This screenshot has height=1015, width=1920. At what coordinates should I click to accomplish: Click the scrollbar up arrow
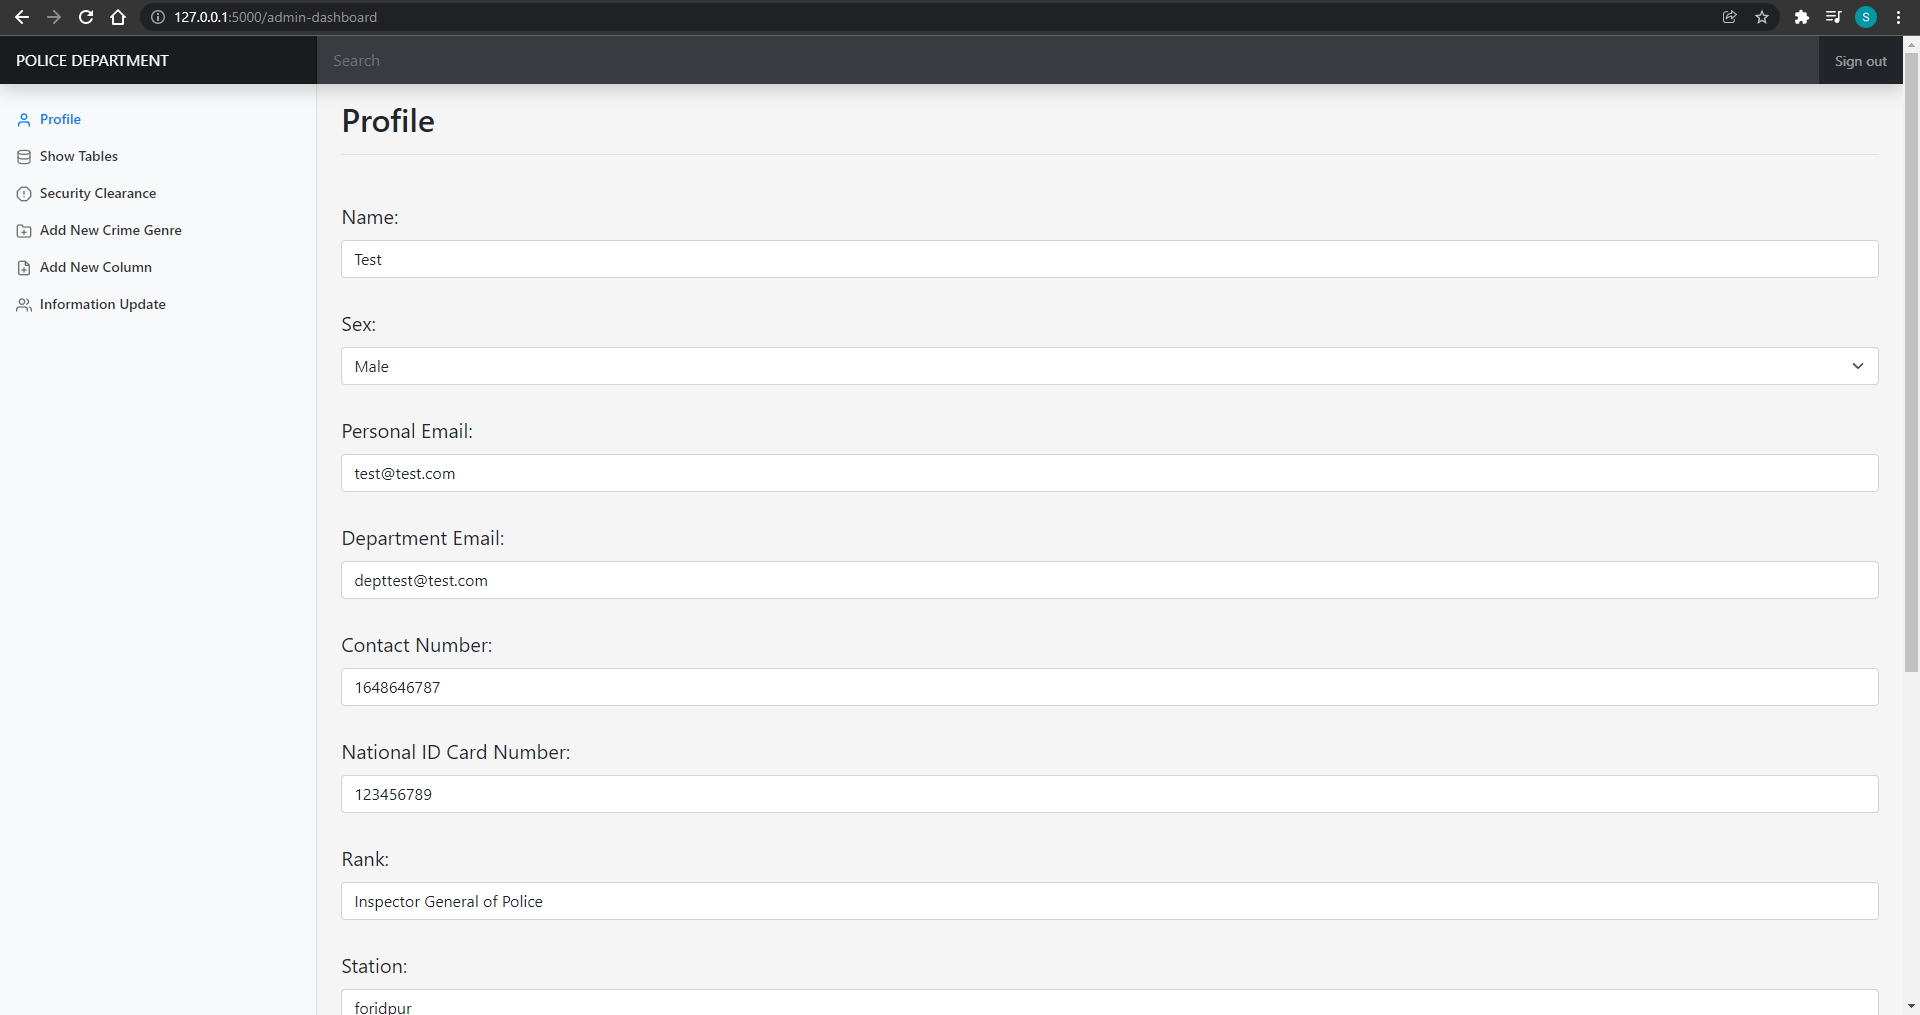[1911, 44]
